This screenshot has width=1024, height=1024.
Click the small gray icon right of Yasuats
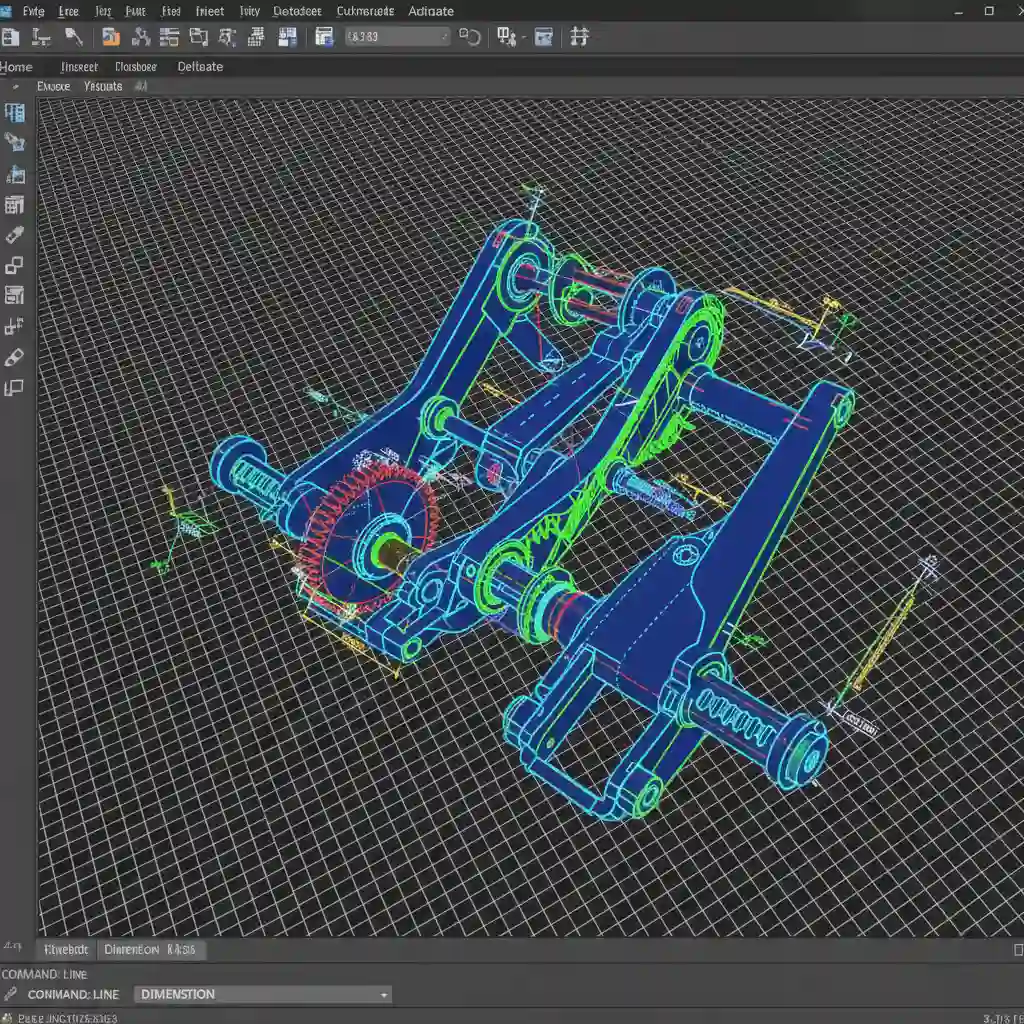pyautogui.click(x=140, y=86)
